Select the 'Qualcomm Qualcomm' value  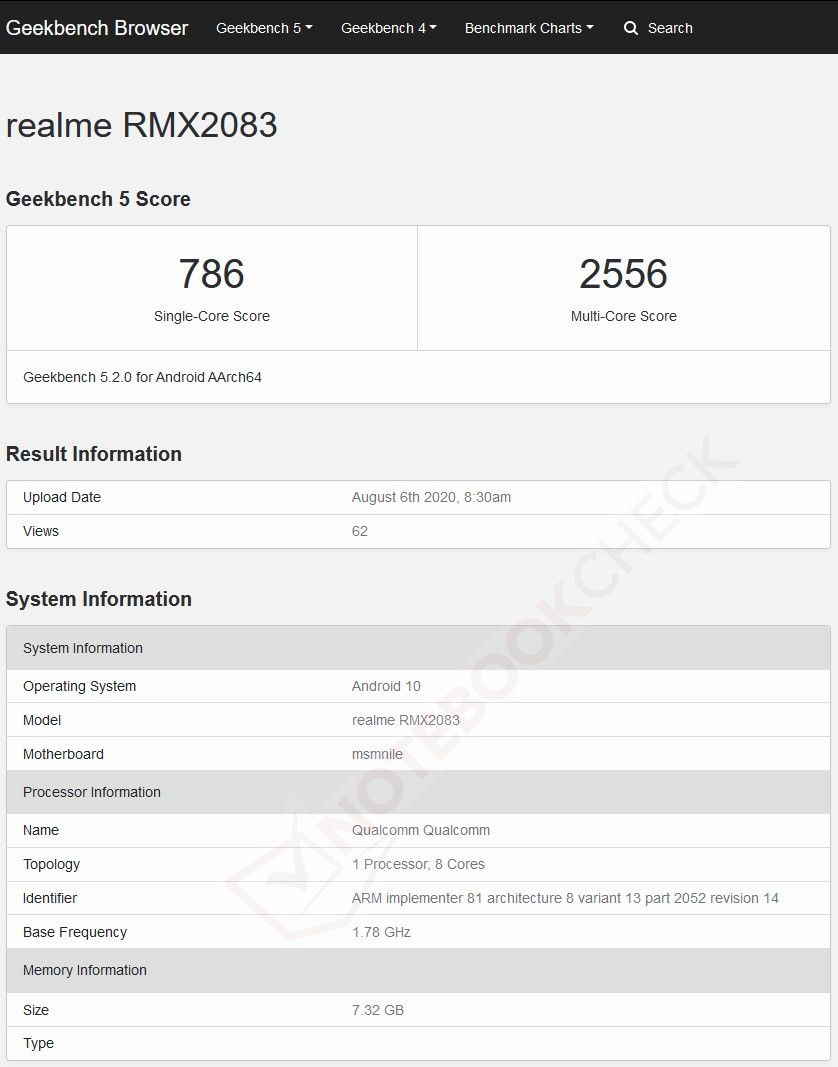tap(421, 830)
